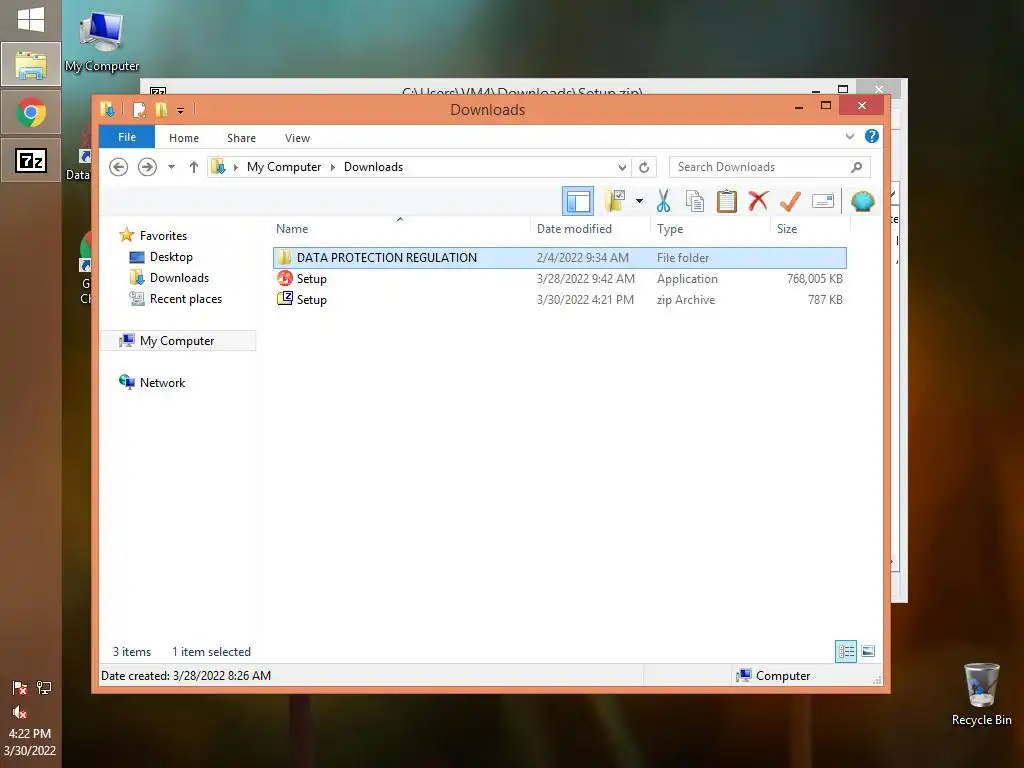Expand the address bar history dropdown
1024x768 pixels.
pos(622,167)
